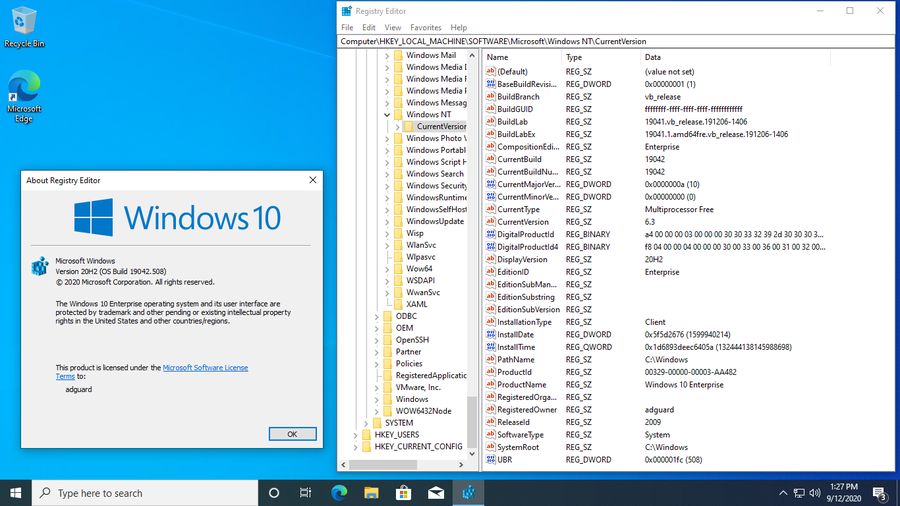Select the Registry Editor taskbar icon

[468, 493]
